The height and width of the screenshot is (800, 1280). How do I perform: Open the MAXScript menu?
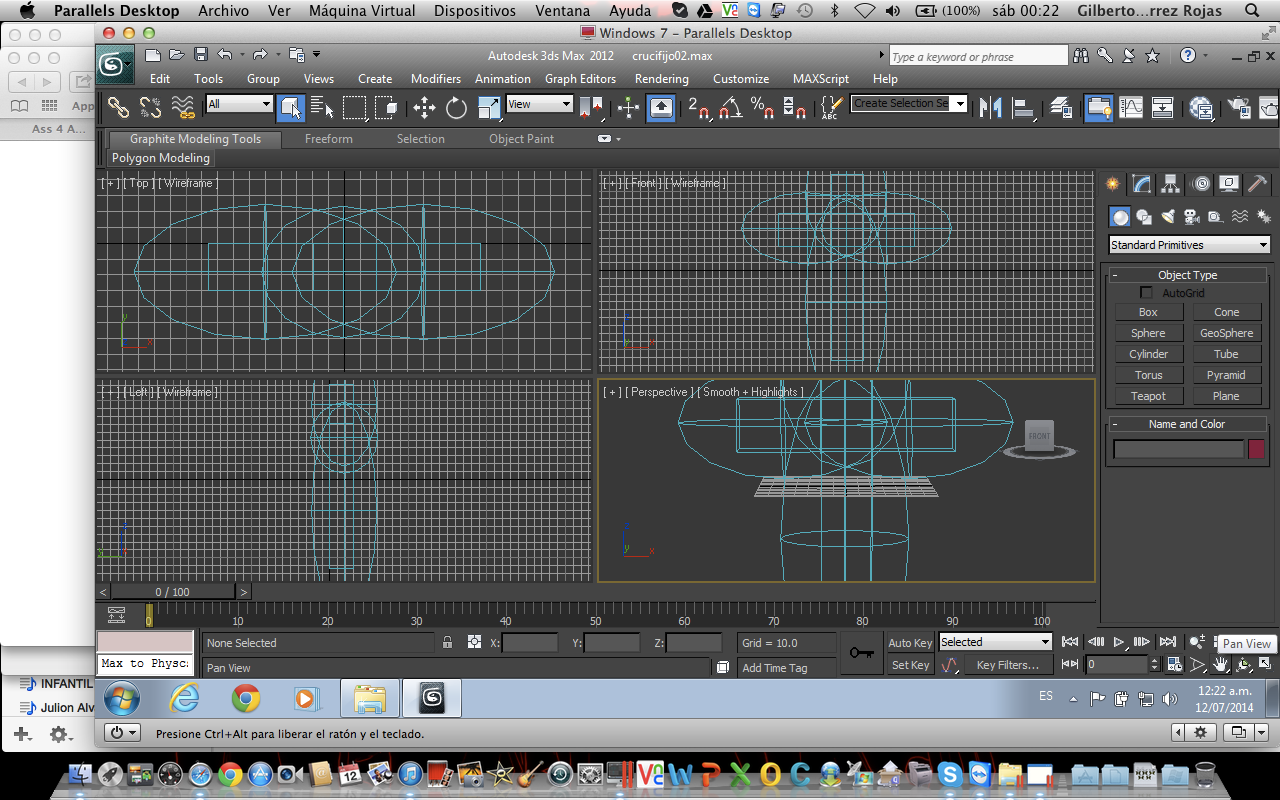coord(821,79)
